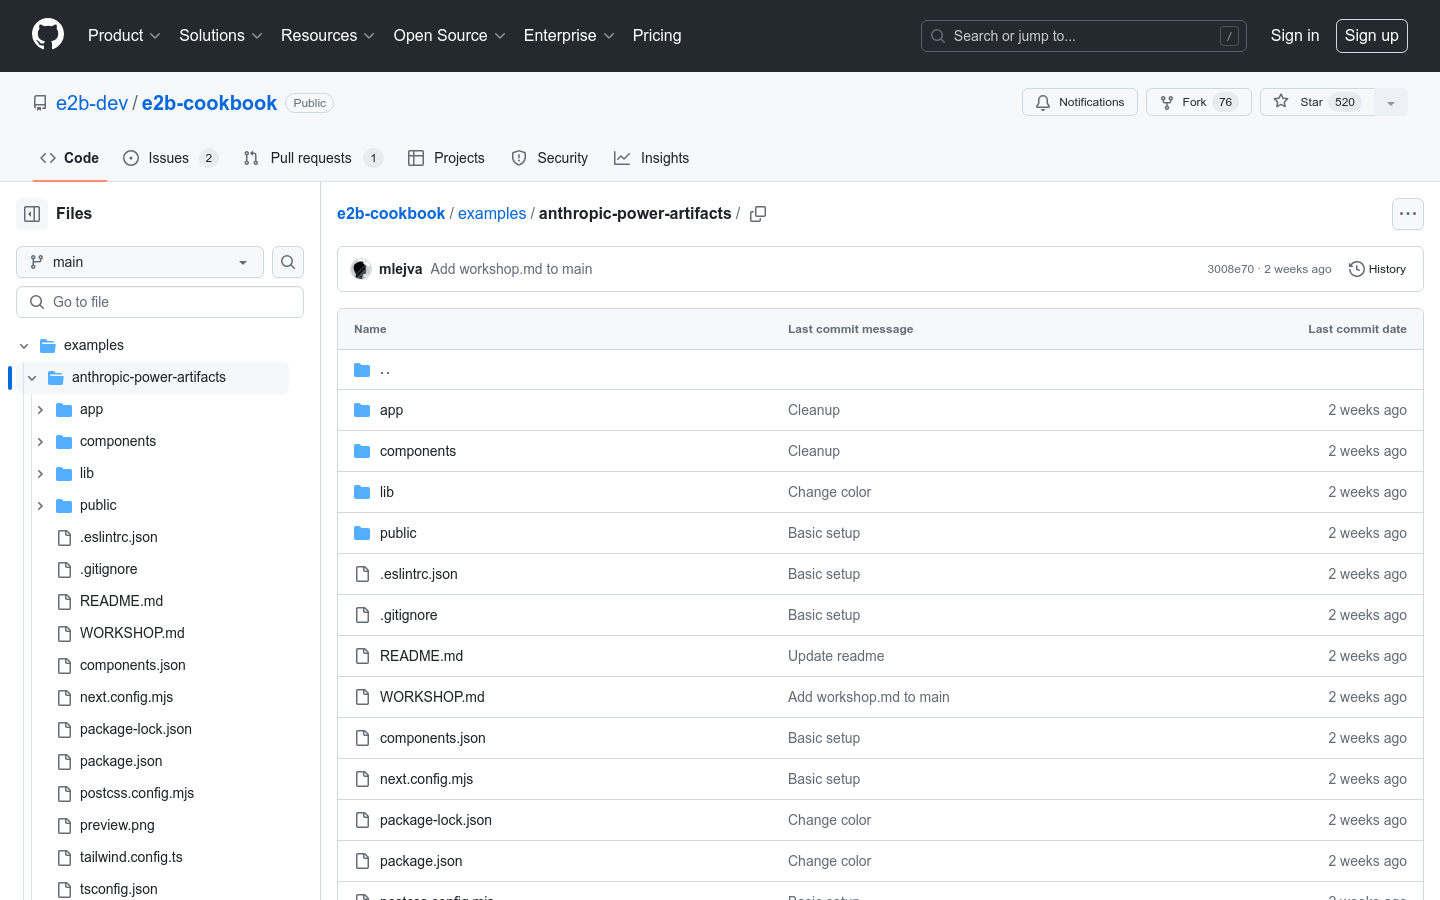The width and height of the screenshot is (1440, 900).
Task: Copy the path with the copy icon
Action: click(x=758, y=214)
